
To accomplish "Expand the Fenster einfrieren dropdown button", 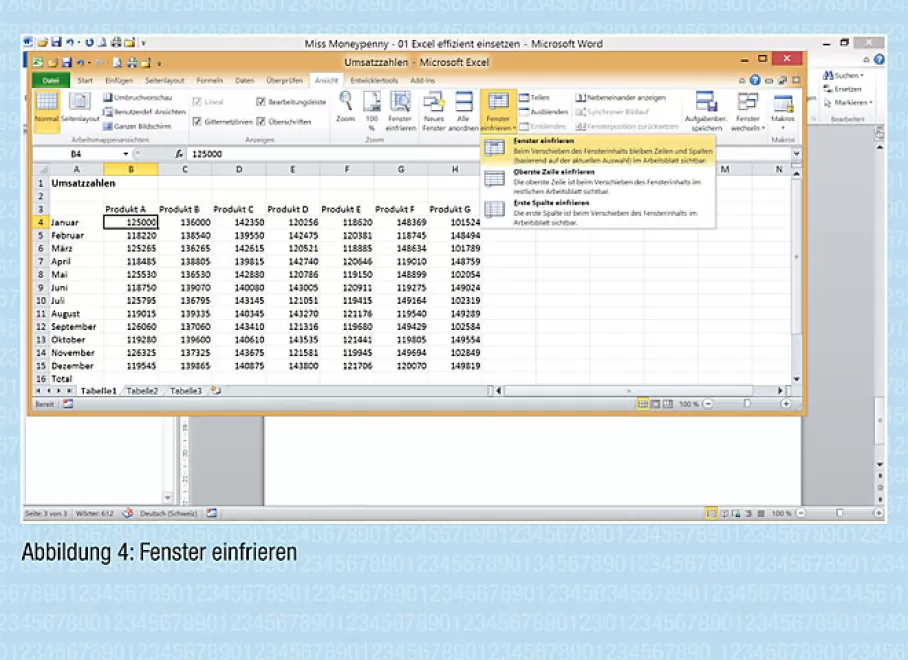I will [x=498, y=111].
